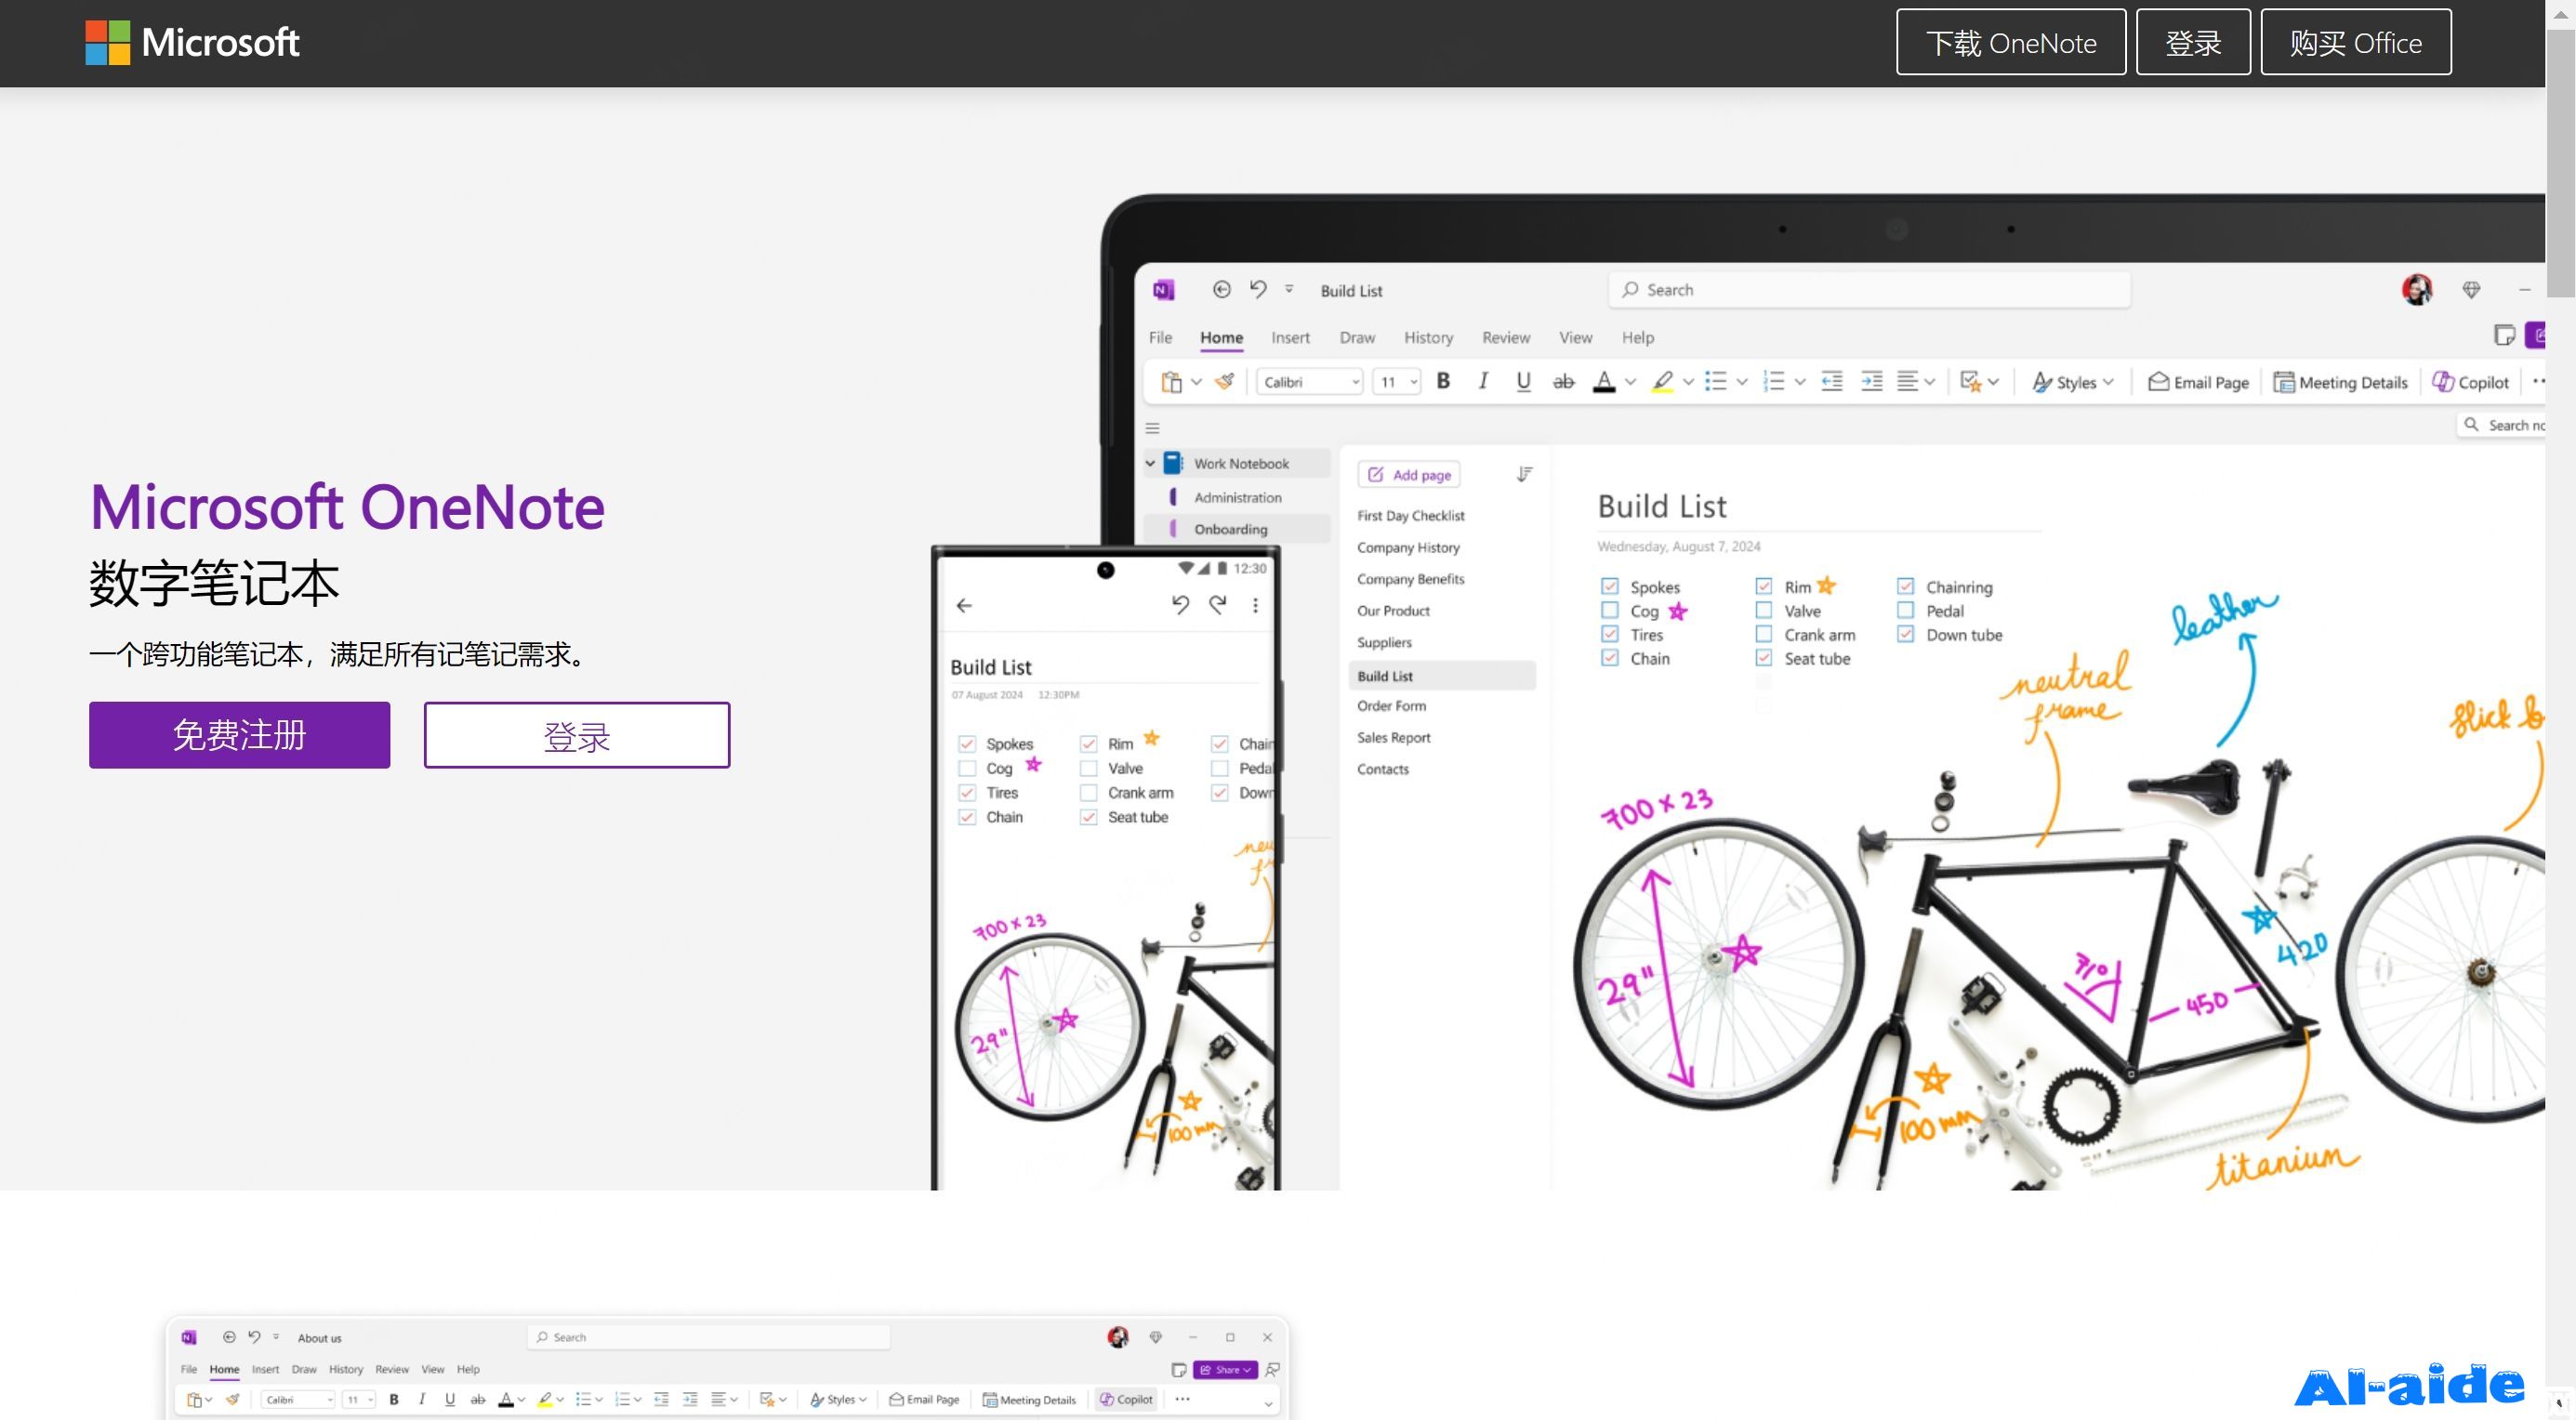Click the back arrow icon in the tablet title bar
This screenshot has width=2576, height=1421.
tap(1221, 290)
